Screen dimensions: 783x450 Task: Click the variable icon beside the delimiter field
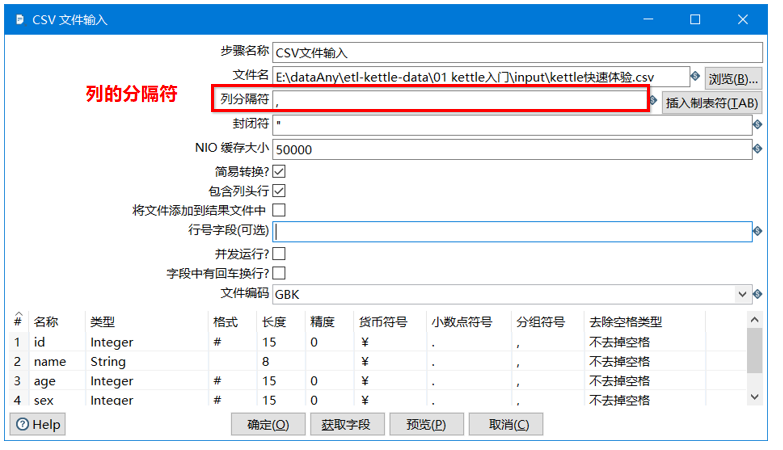coord(654,100)
